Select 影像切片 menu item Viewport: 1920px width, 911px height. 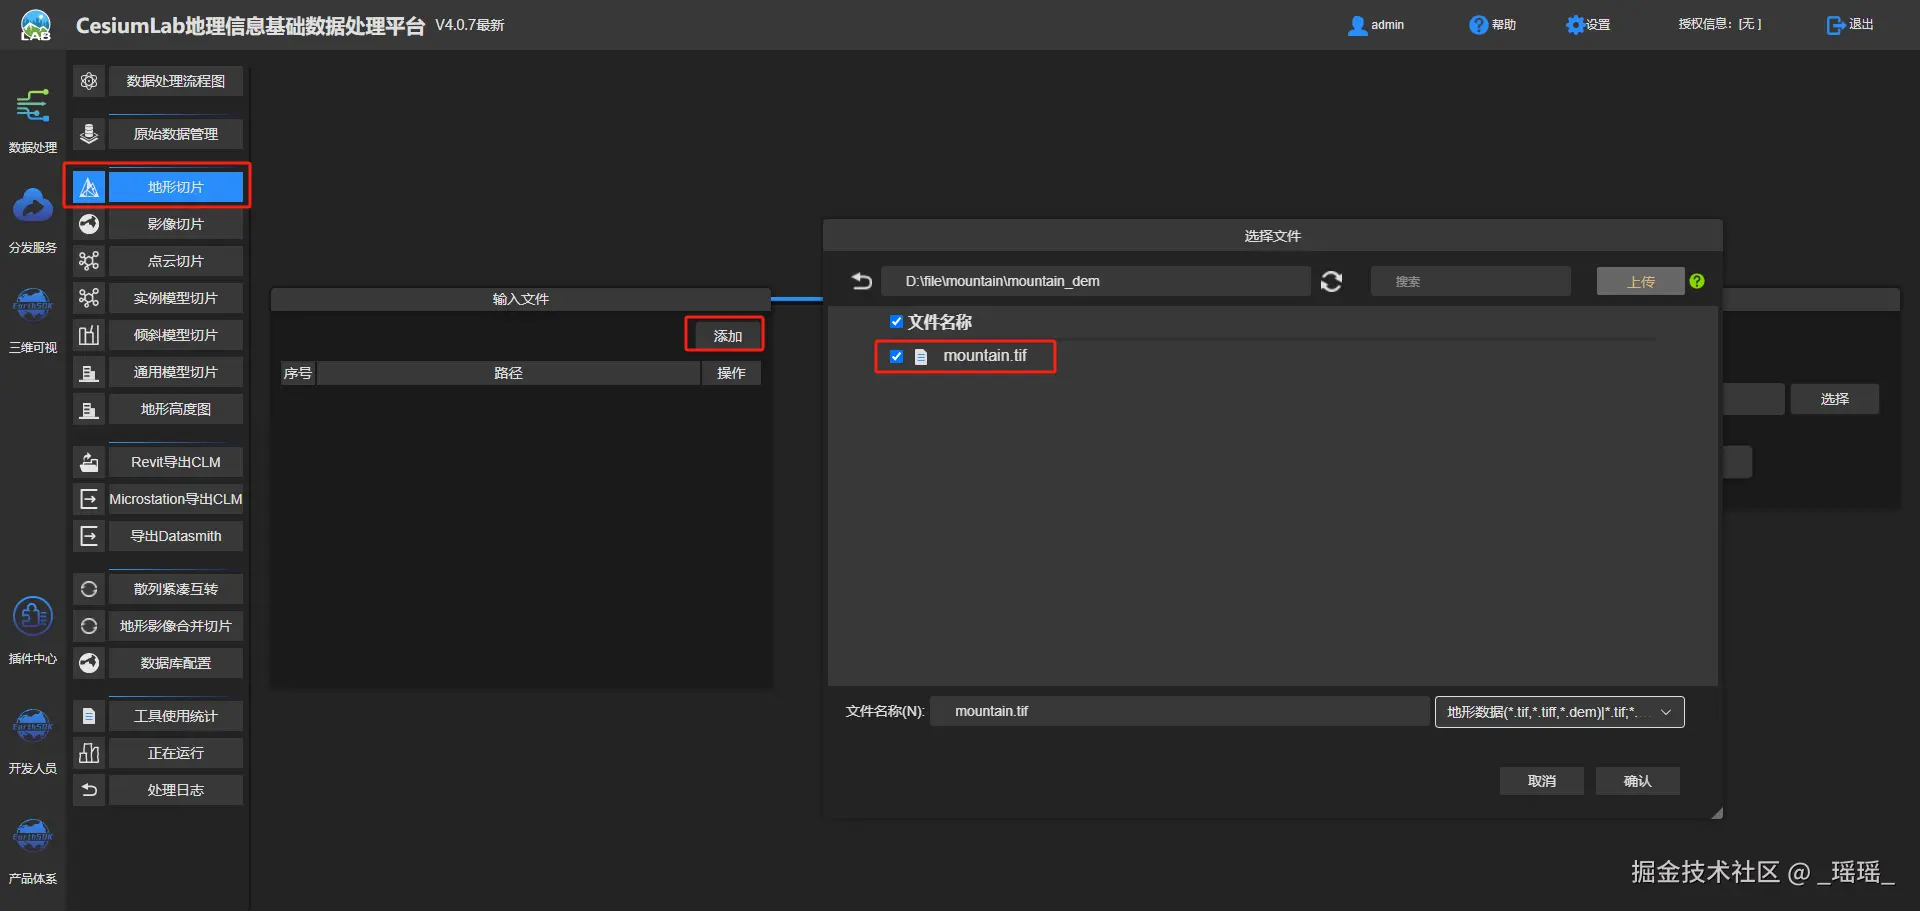click(x=176, y=224)
